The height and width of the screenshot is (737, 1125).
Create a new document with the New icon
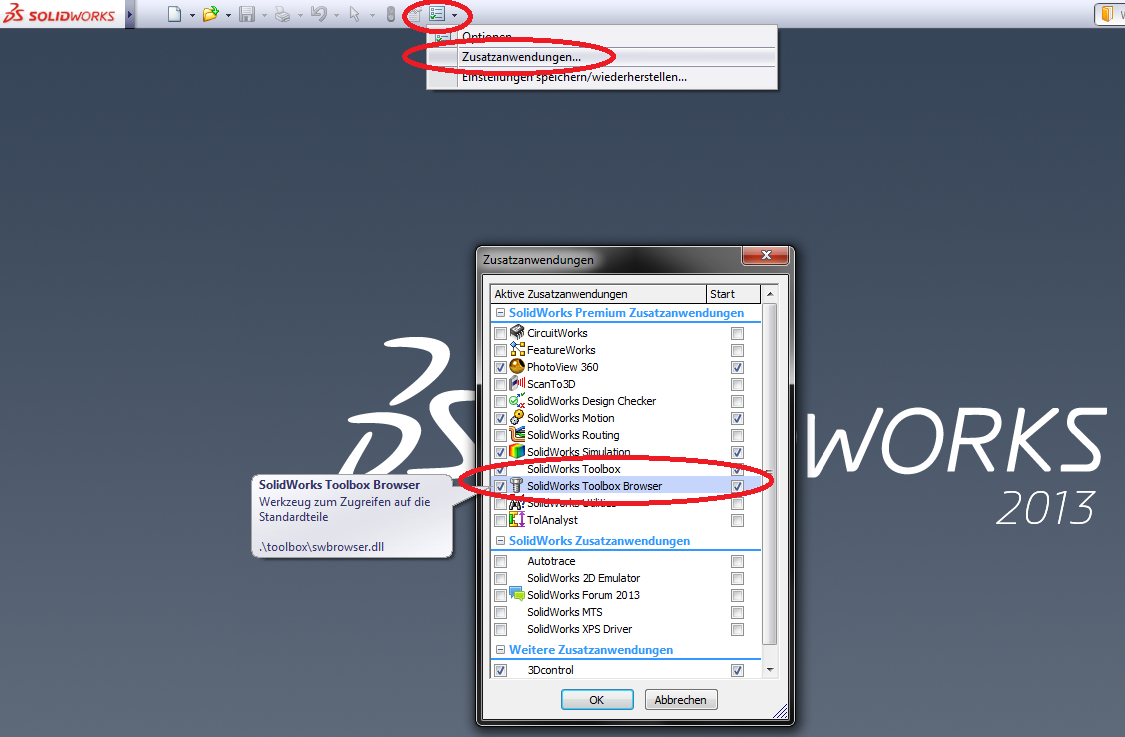pyautogui.click(x=174, y=14)
